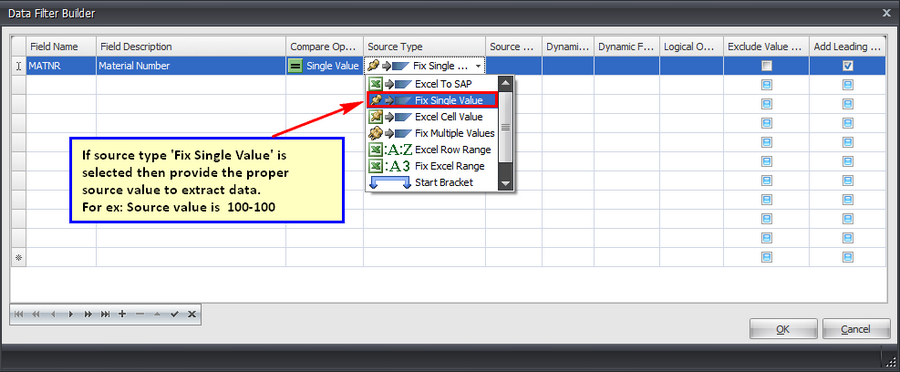Click the Exclude Value column header
The image size is (900, 372).
tap(767, 46)
